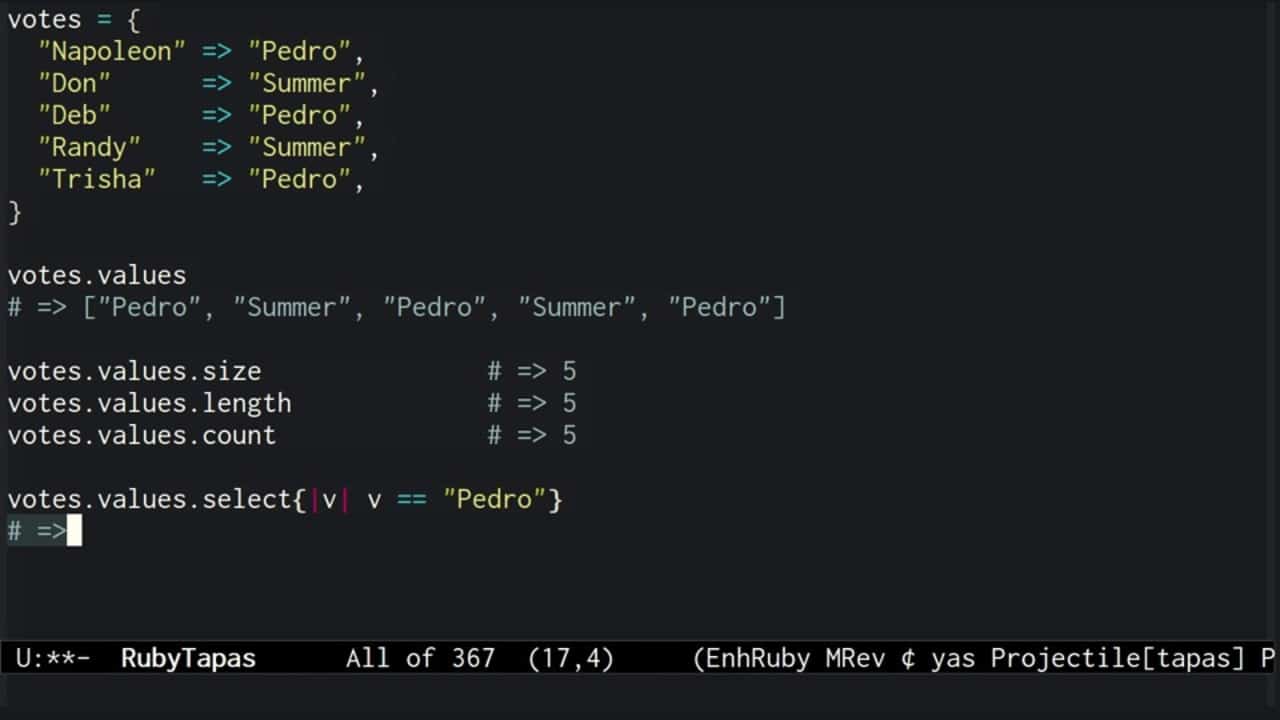Place cursor at block cursor after # =>
This screenshot has width=1280, height=720.
point(74,531)
